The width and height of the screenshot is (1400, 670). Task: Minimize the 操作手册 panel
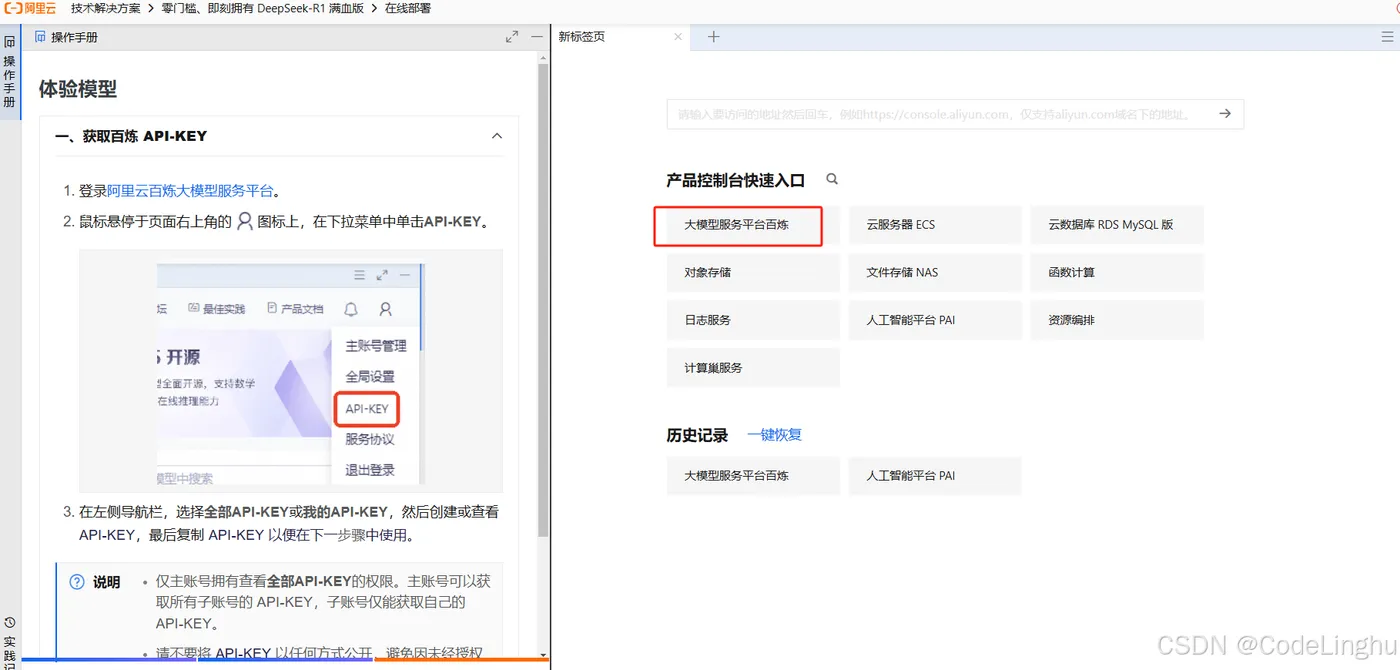pos(537,37)
